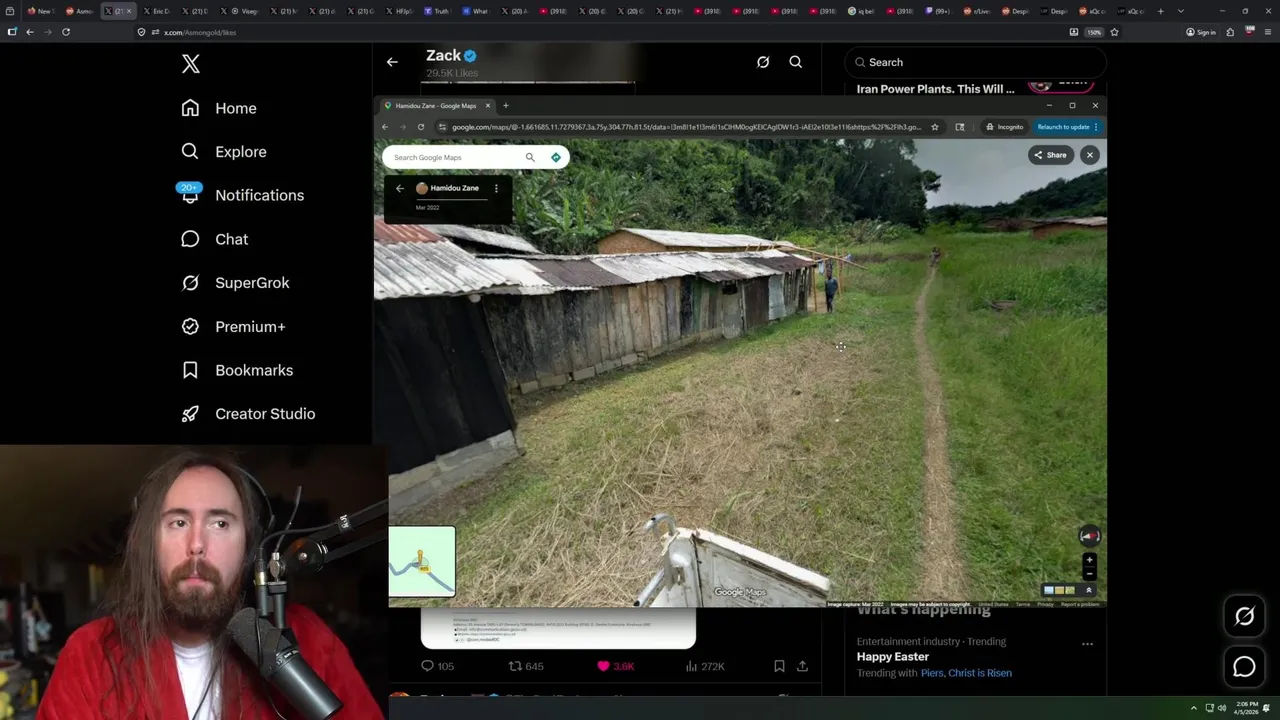Viewport: 1280px width, 720px height.
Task: Click floating Grok button at right
Action: click(x=1244, y=617)
